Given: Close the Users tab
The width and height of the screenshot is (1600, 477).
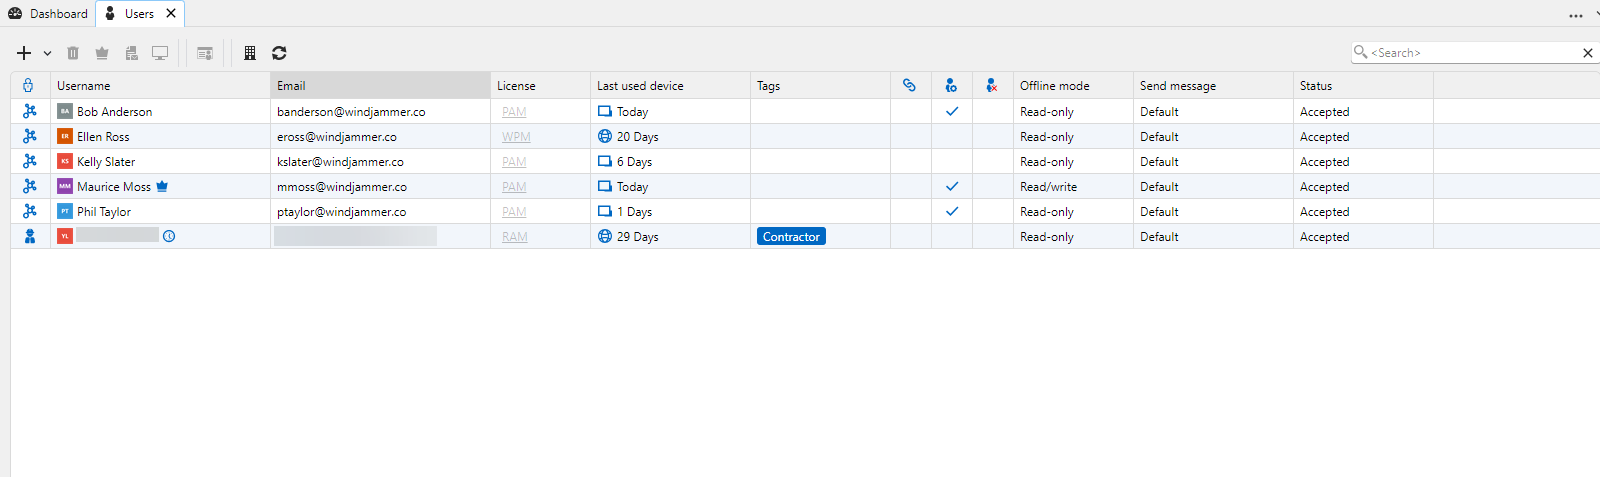Looking at the screenshot, I should coord(171,14).
